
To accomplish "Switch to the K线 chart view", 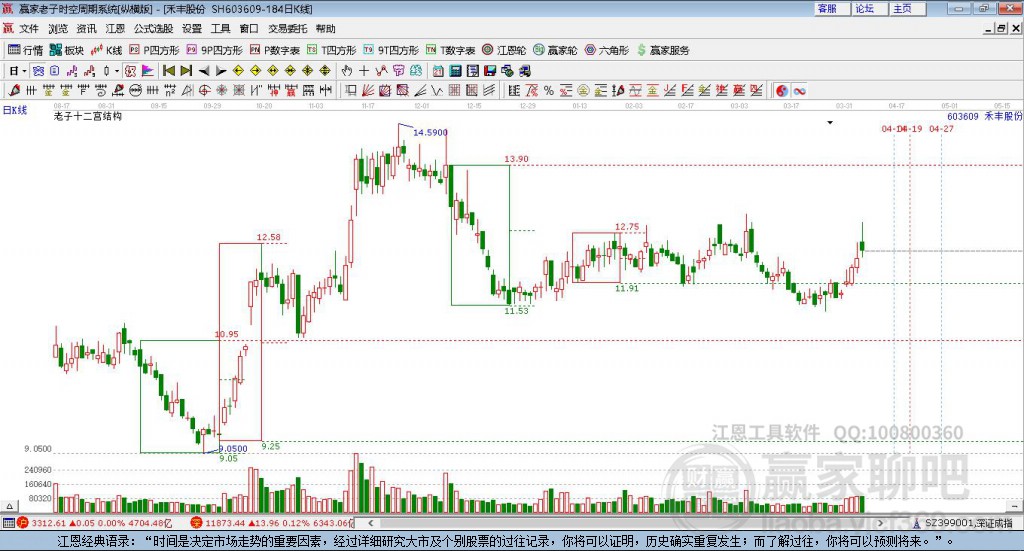I will coord(106,50).
